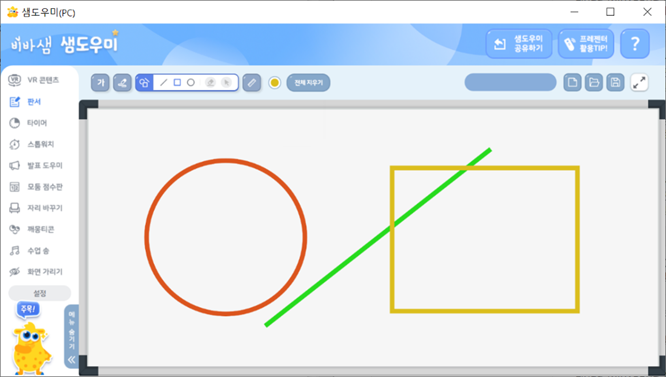This screenshot has width=666, height=377.
Task: Open the yellow pen color picker
Action: 275,82
